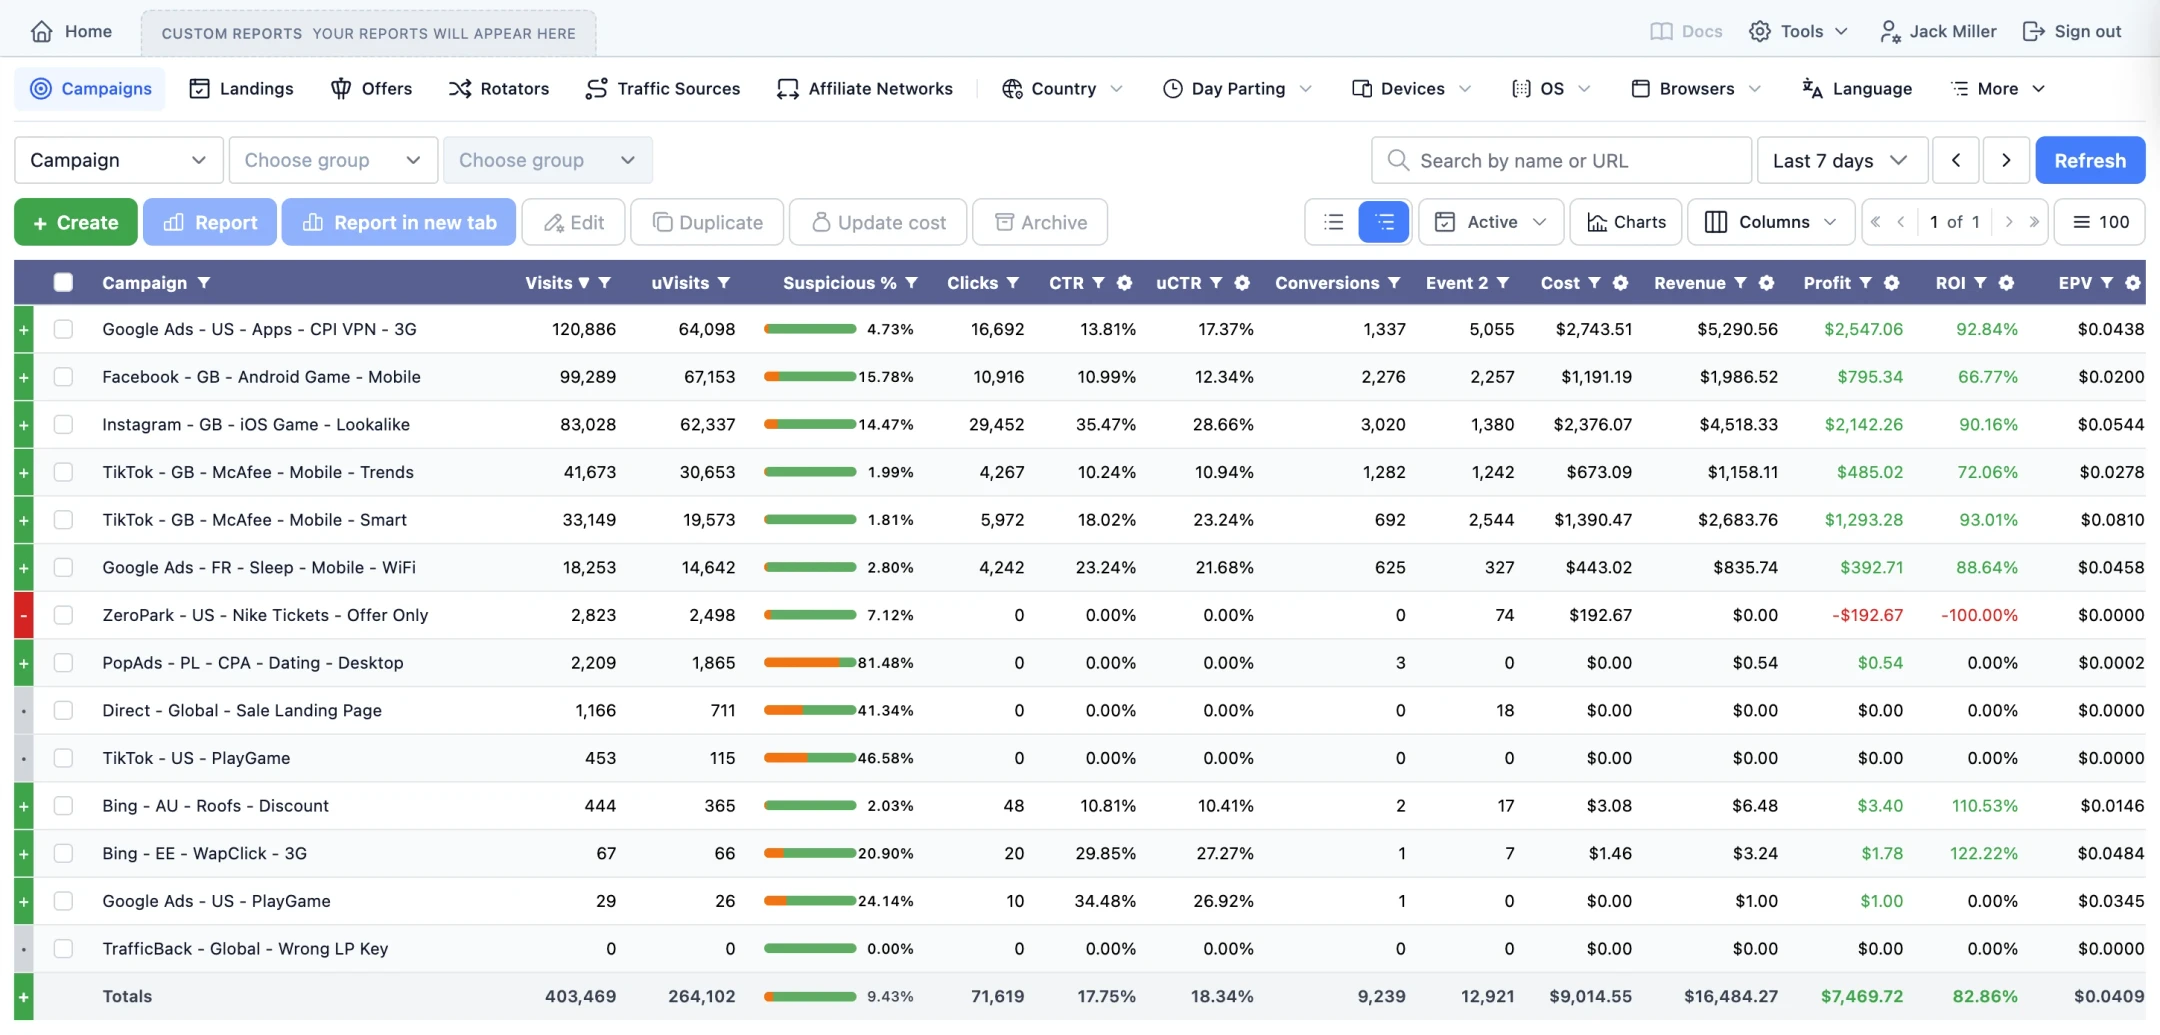Open the Affiliate Networks tab
Viewport: 2160px width, 1035px height.
865,89
